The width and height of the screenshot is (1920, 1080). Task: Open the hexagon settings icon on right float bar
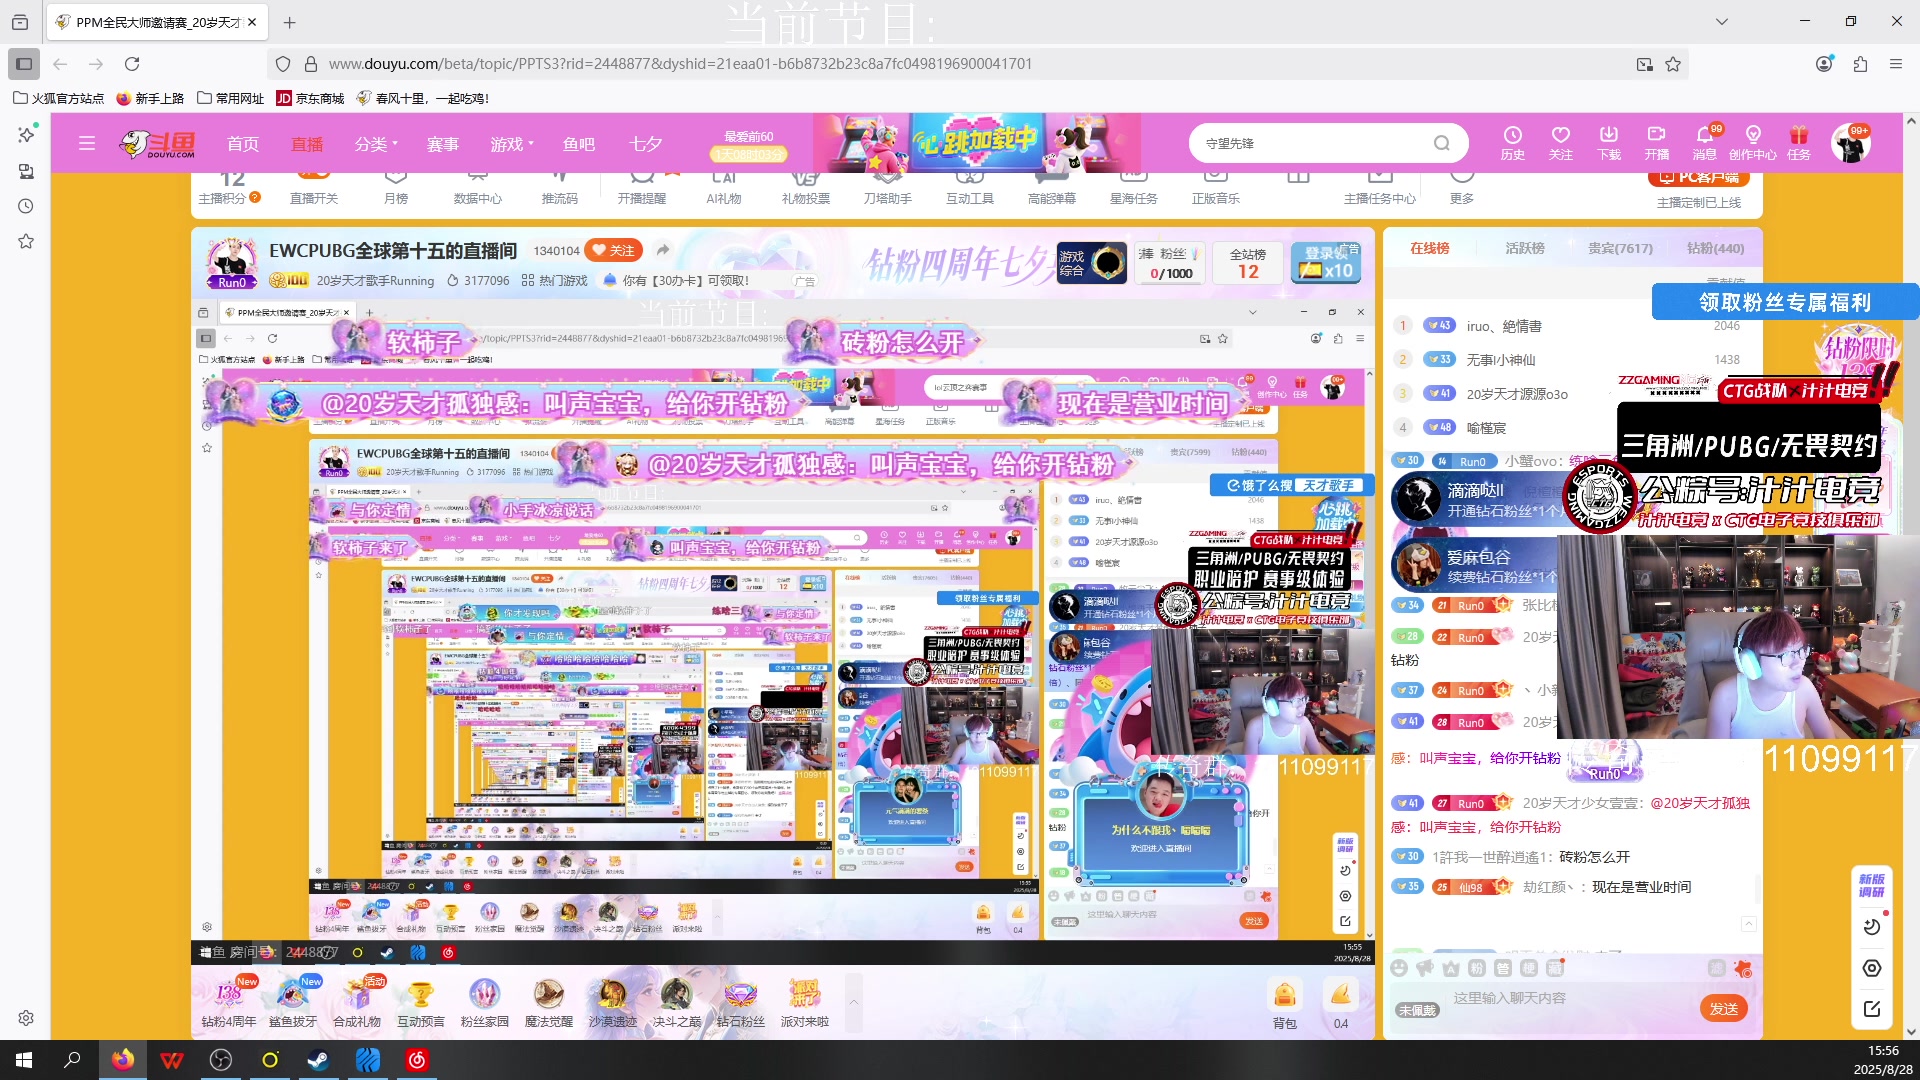pyautogui.click(x=1872, y=968)
